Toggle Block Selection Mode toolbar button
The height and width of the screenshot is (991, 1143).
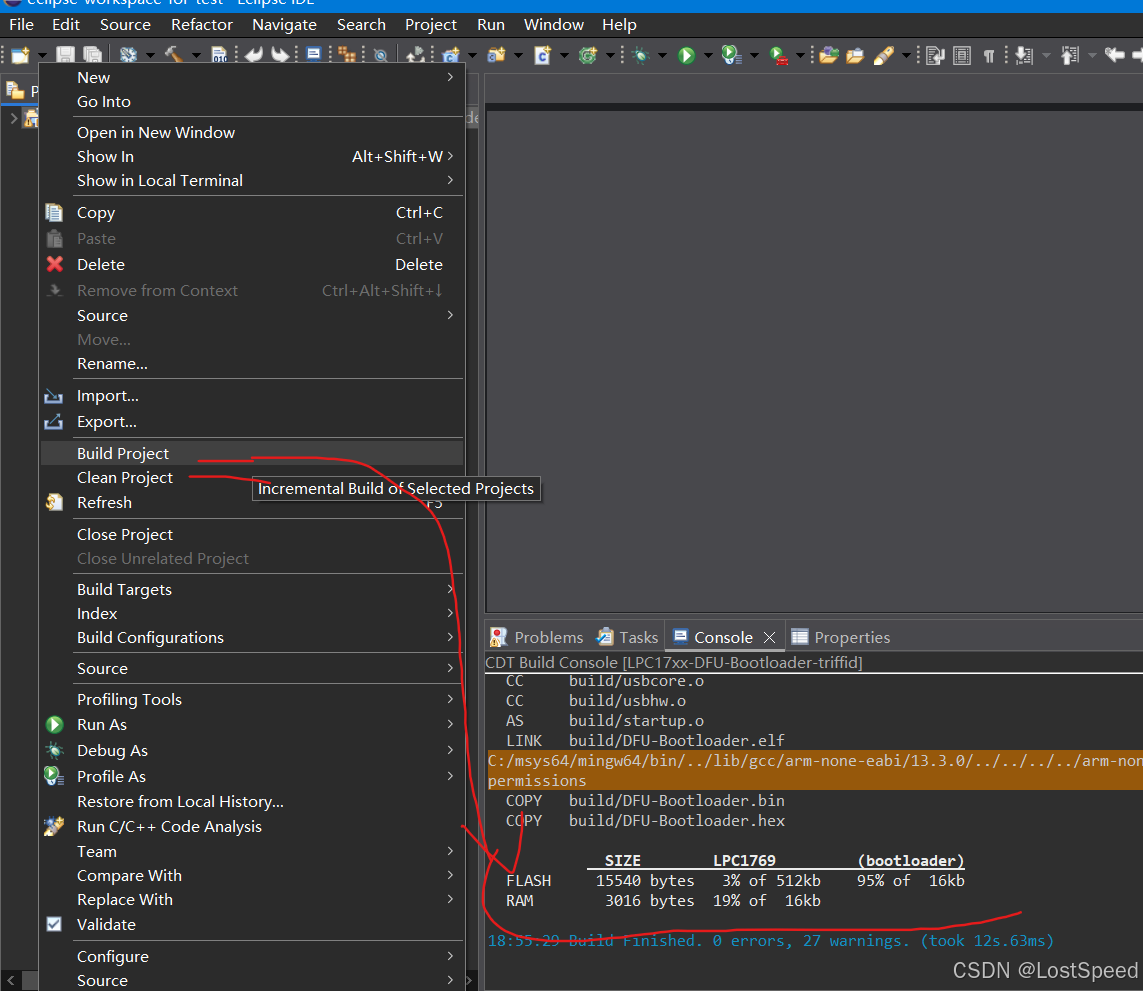point(962,55)
